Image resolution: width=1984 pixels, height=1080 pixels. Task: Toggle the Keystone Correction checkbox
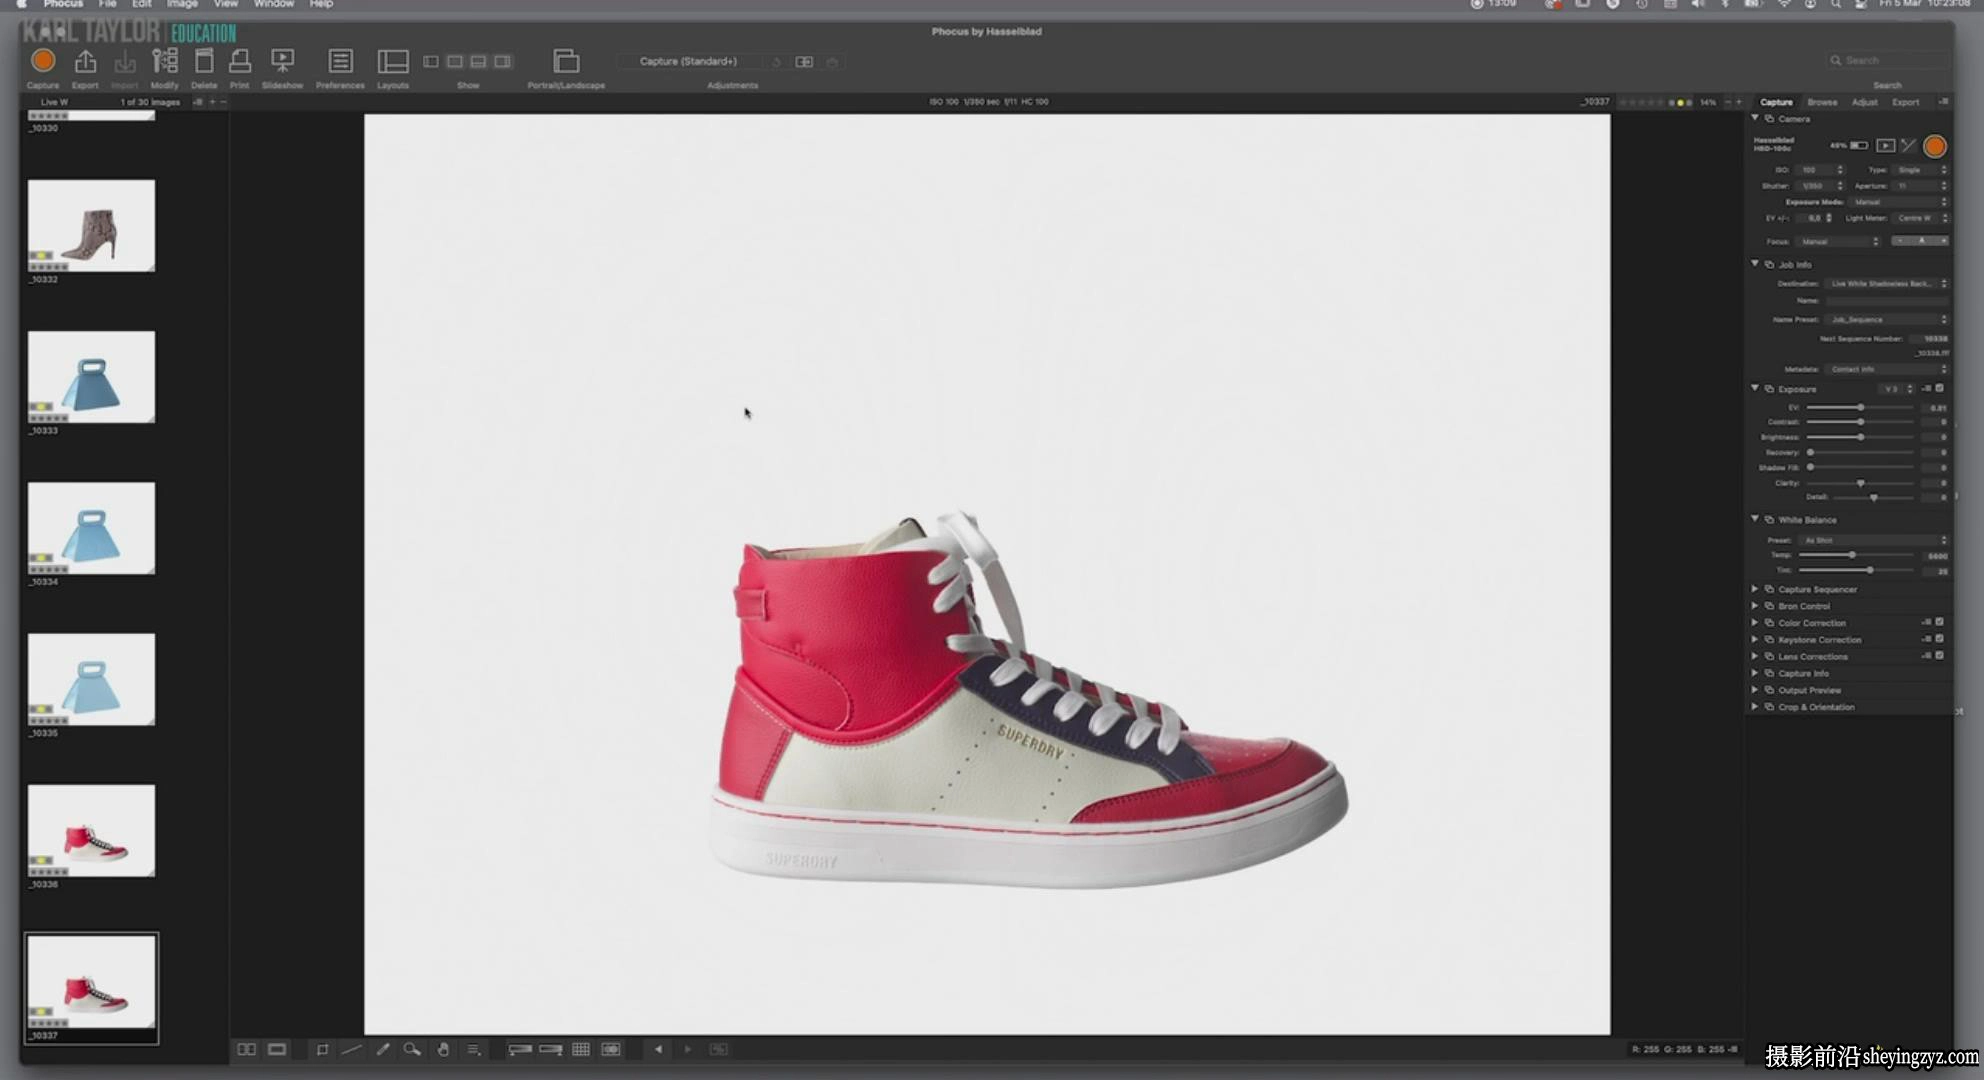pyautogui.click(x=1939, y=639)
